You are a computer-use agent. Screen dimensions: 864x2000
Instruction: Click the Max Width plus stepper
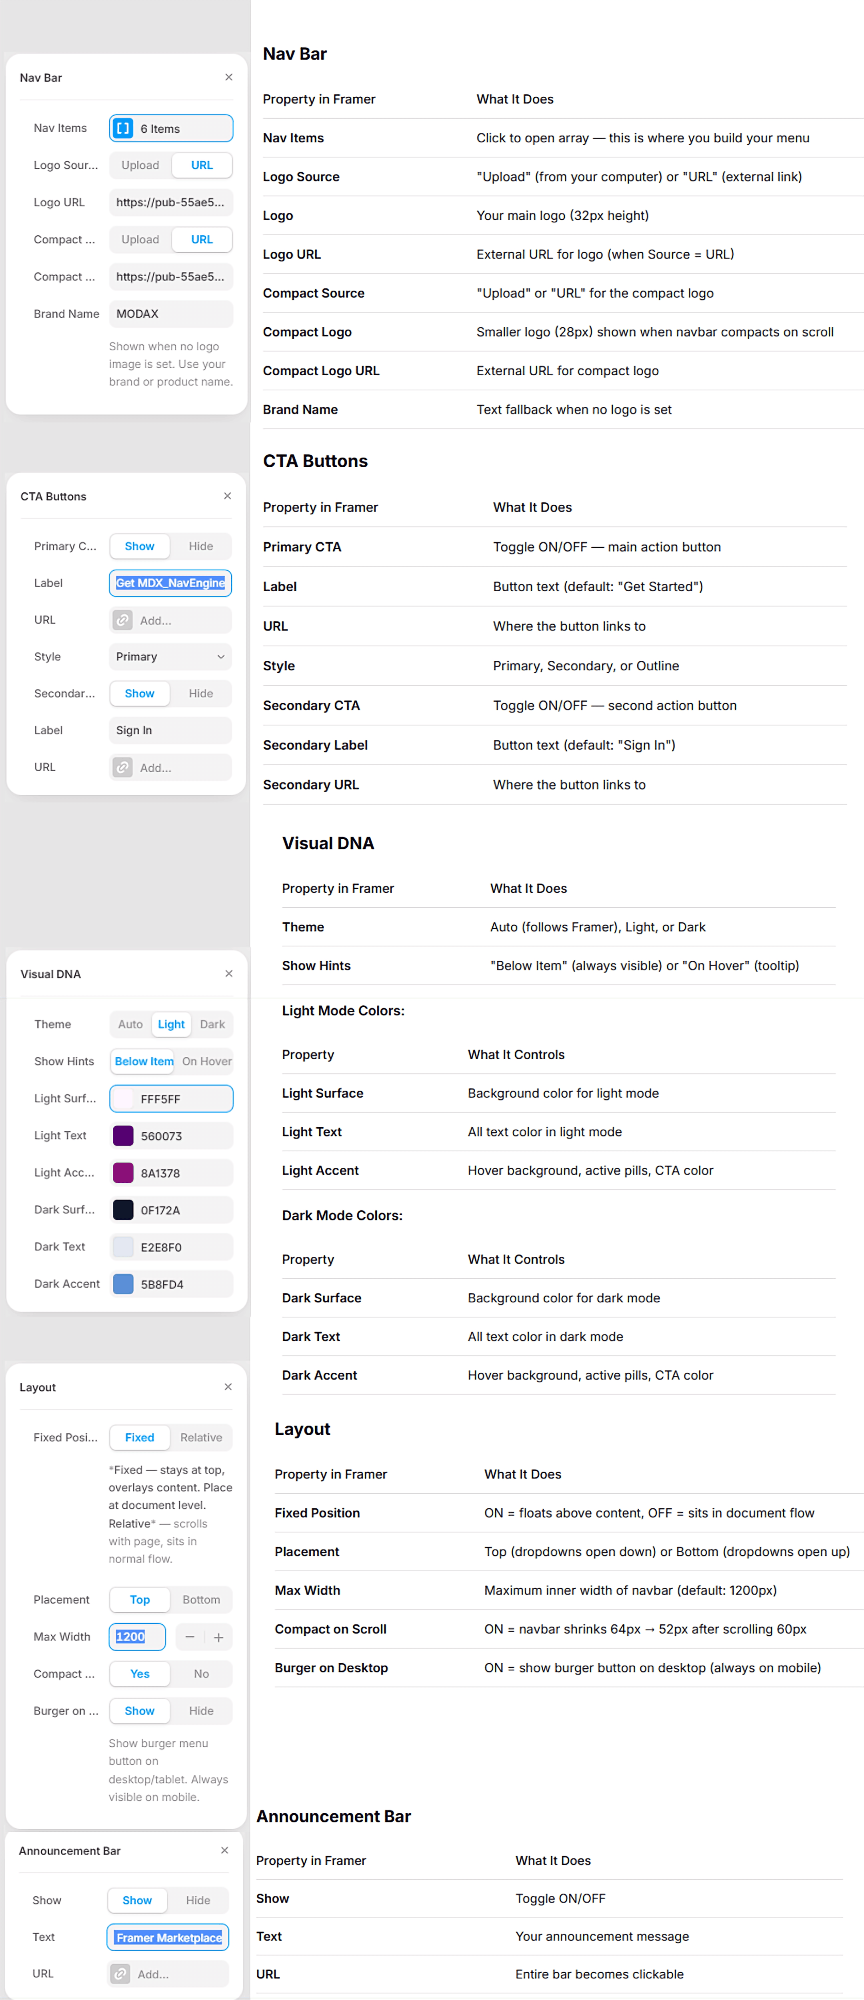click(218, 1637)
